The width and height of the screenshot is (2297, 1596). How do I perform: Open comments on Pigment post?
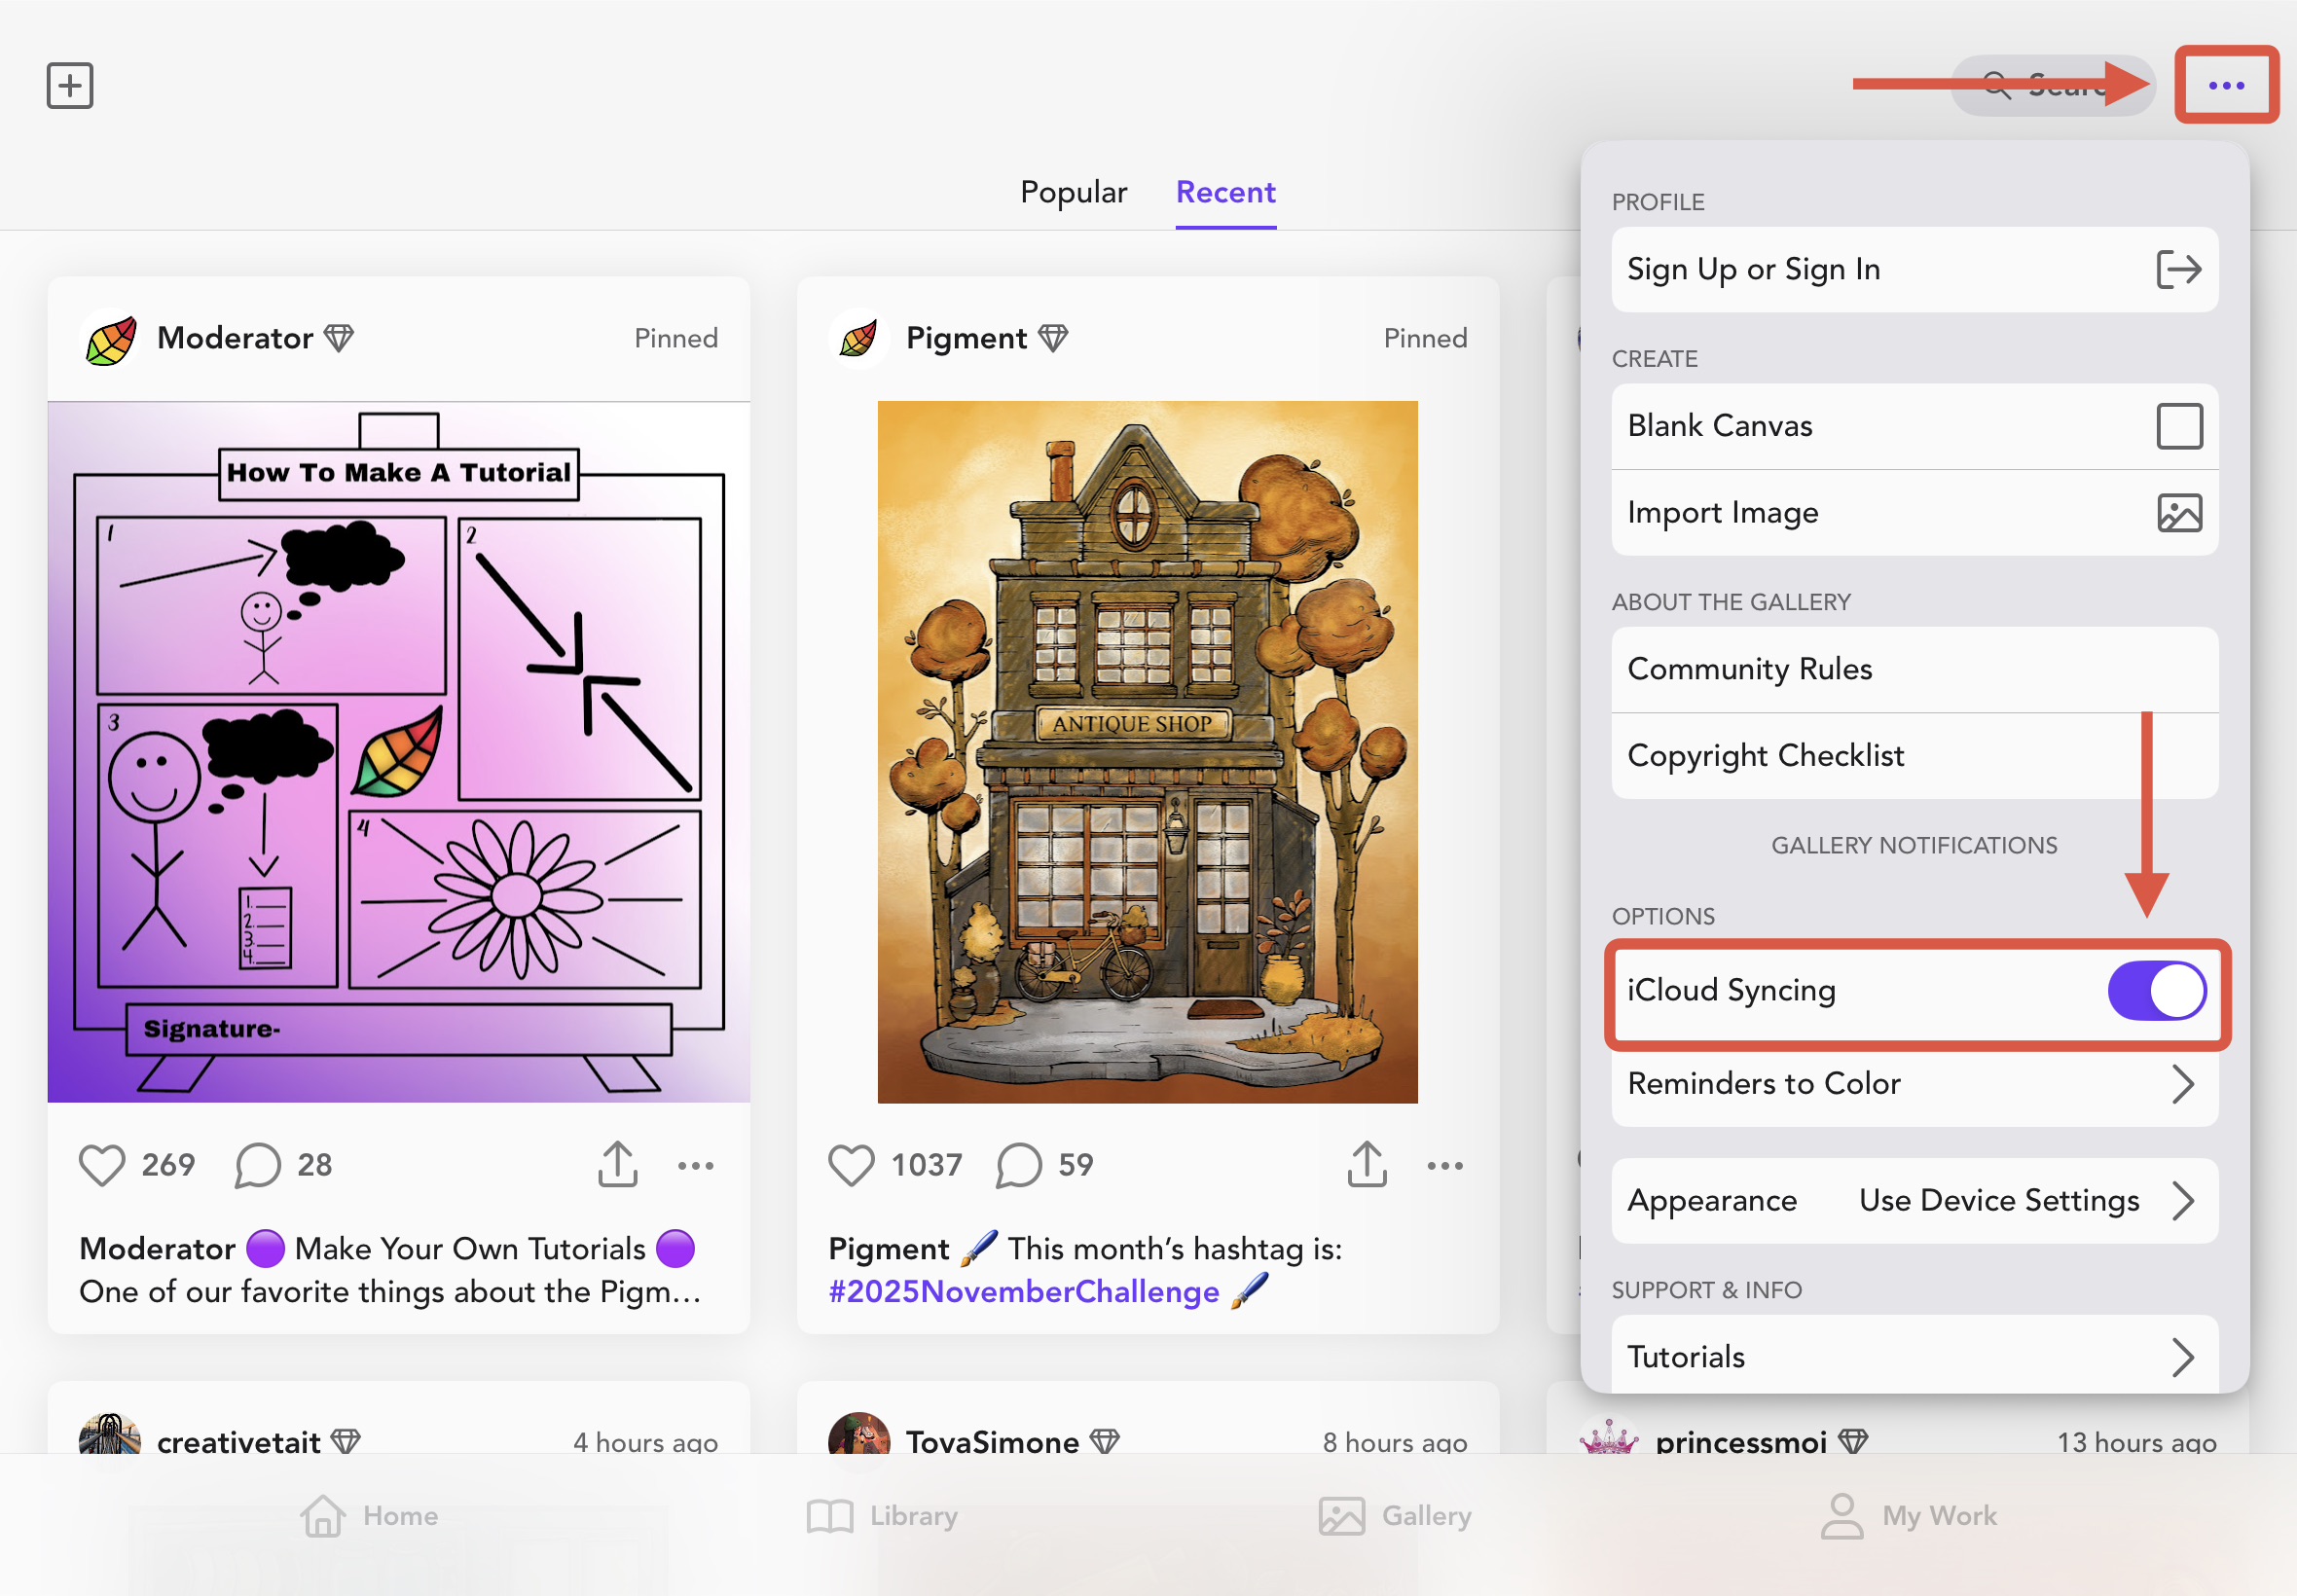1019,1165
